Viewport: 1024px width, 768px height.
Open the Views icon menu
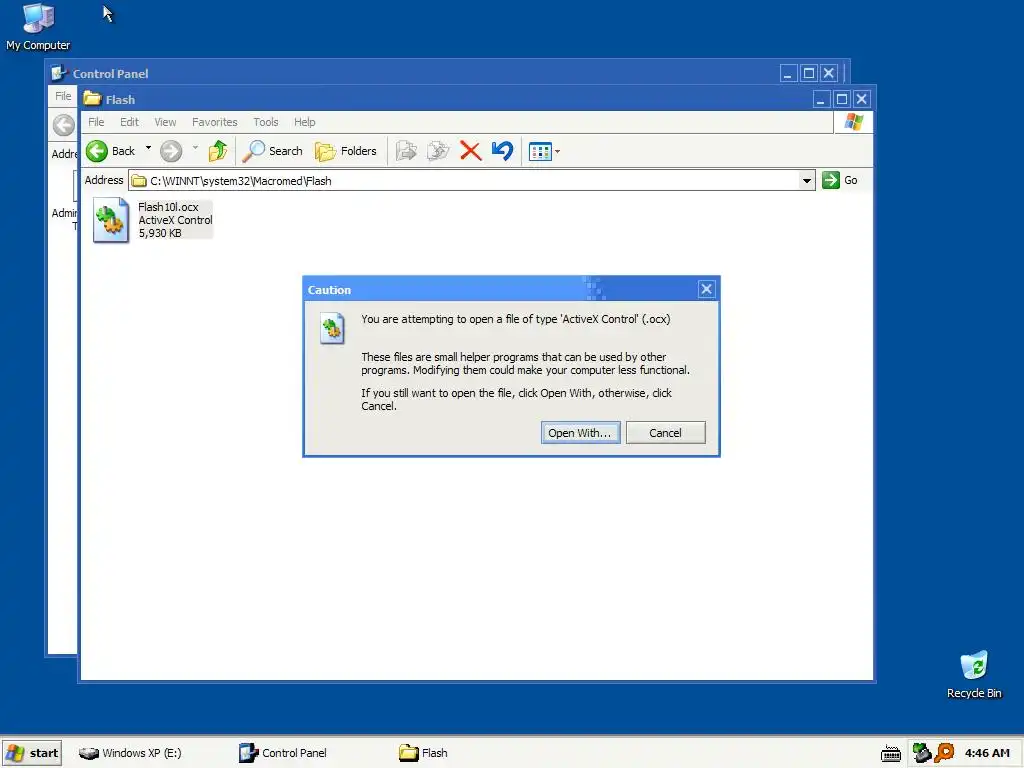click(x=540, y=152)
